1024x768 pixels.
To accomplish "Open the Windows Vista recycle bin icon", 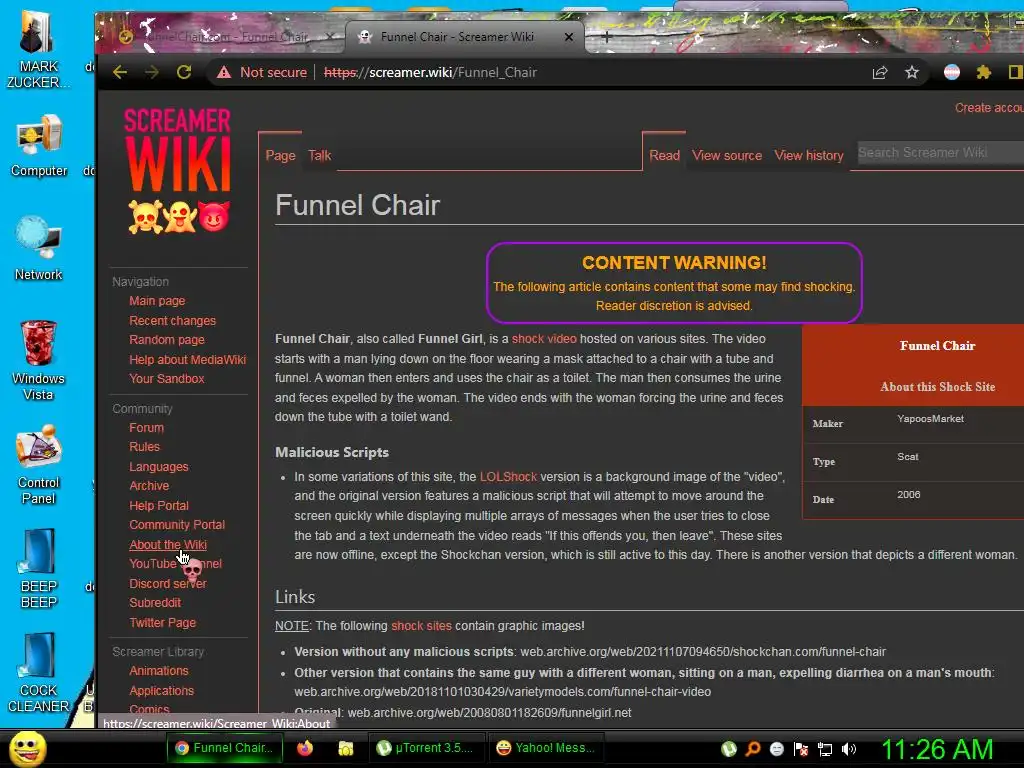I will click(x=38, y=360).
